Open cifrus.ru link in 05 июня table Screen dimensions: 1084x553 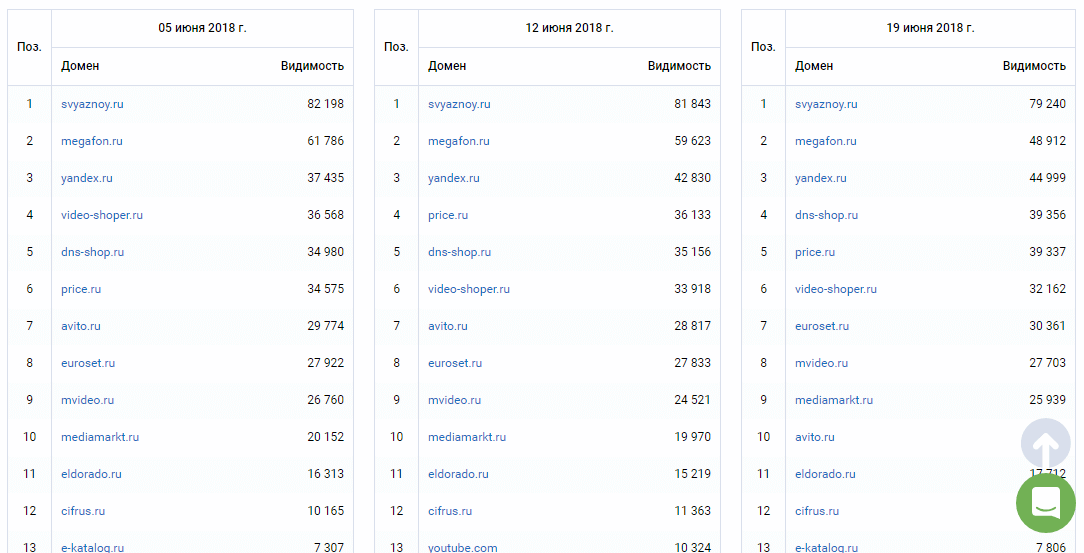83,511
